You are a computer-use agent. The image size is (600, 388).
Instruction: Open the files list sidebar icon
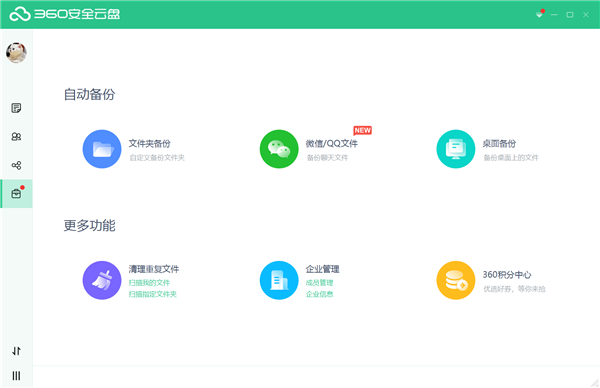tap(16, 108)
